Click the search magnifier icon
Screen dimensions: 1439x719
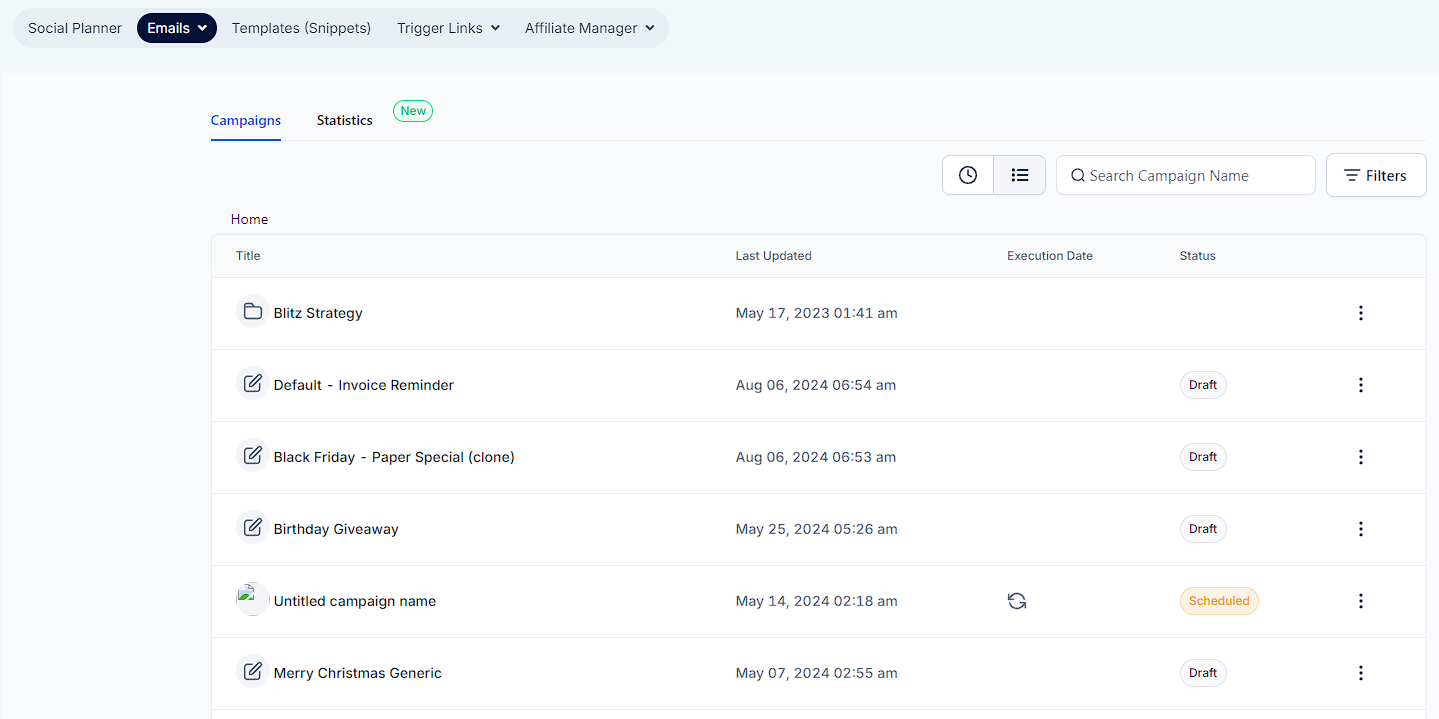tap(1078, 176)
